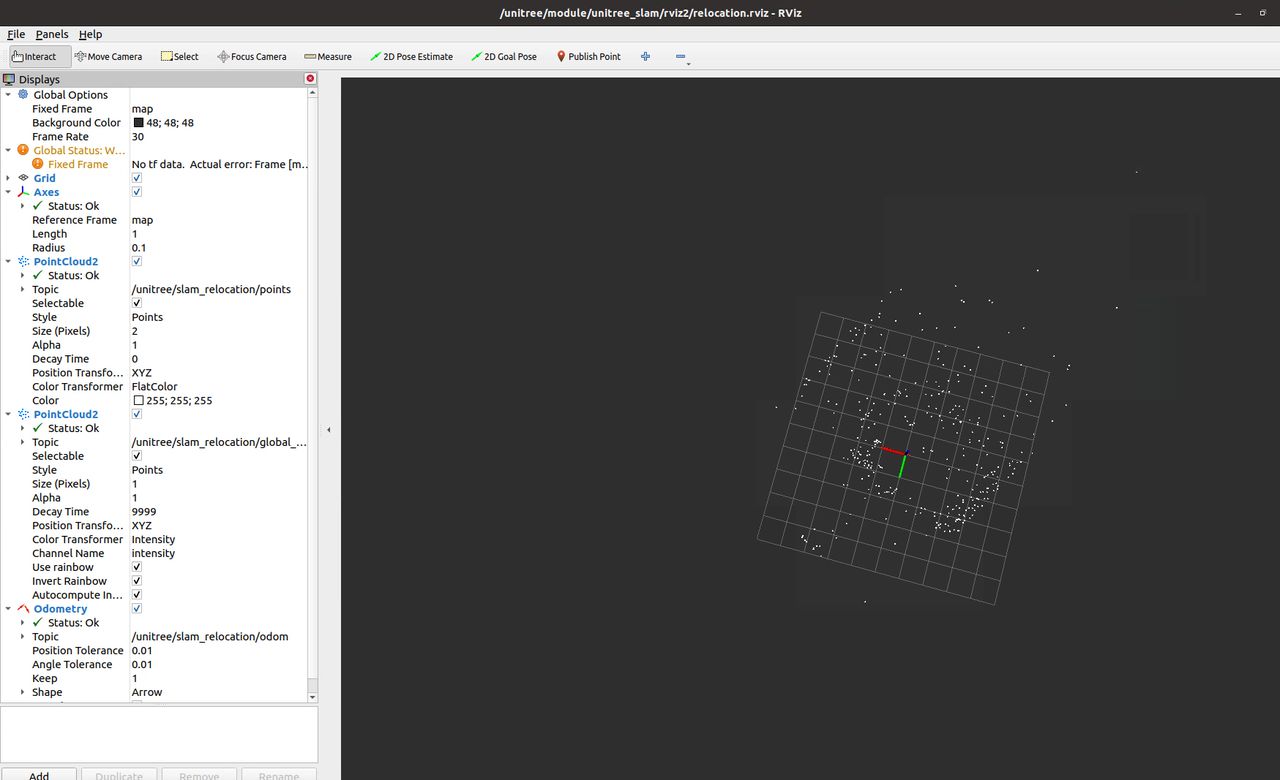Activate the Focus Camera tool
The height and width of the screenshot is (780, 1280).
coord(252,57)
